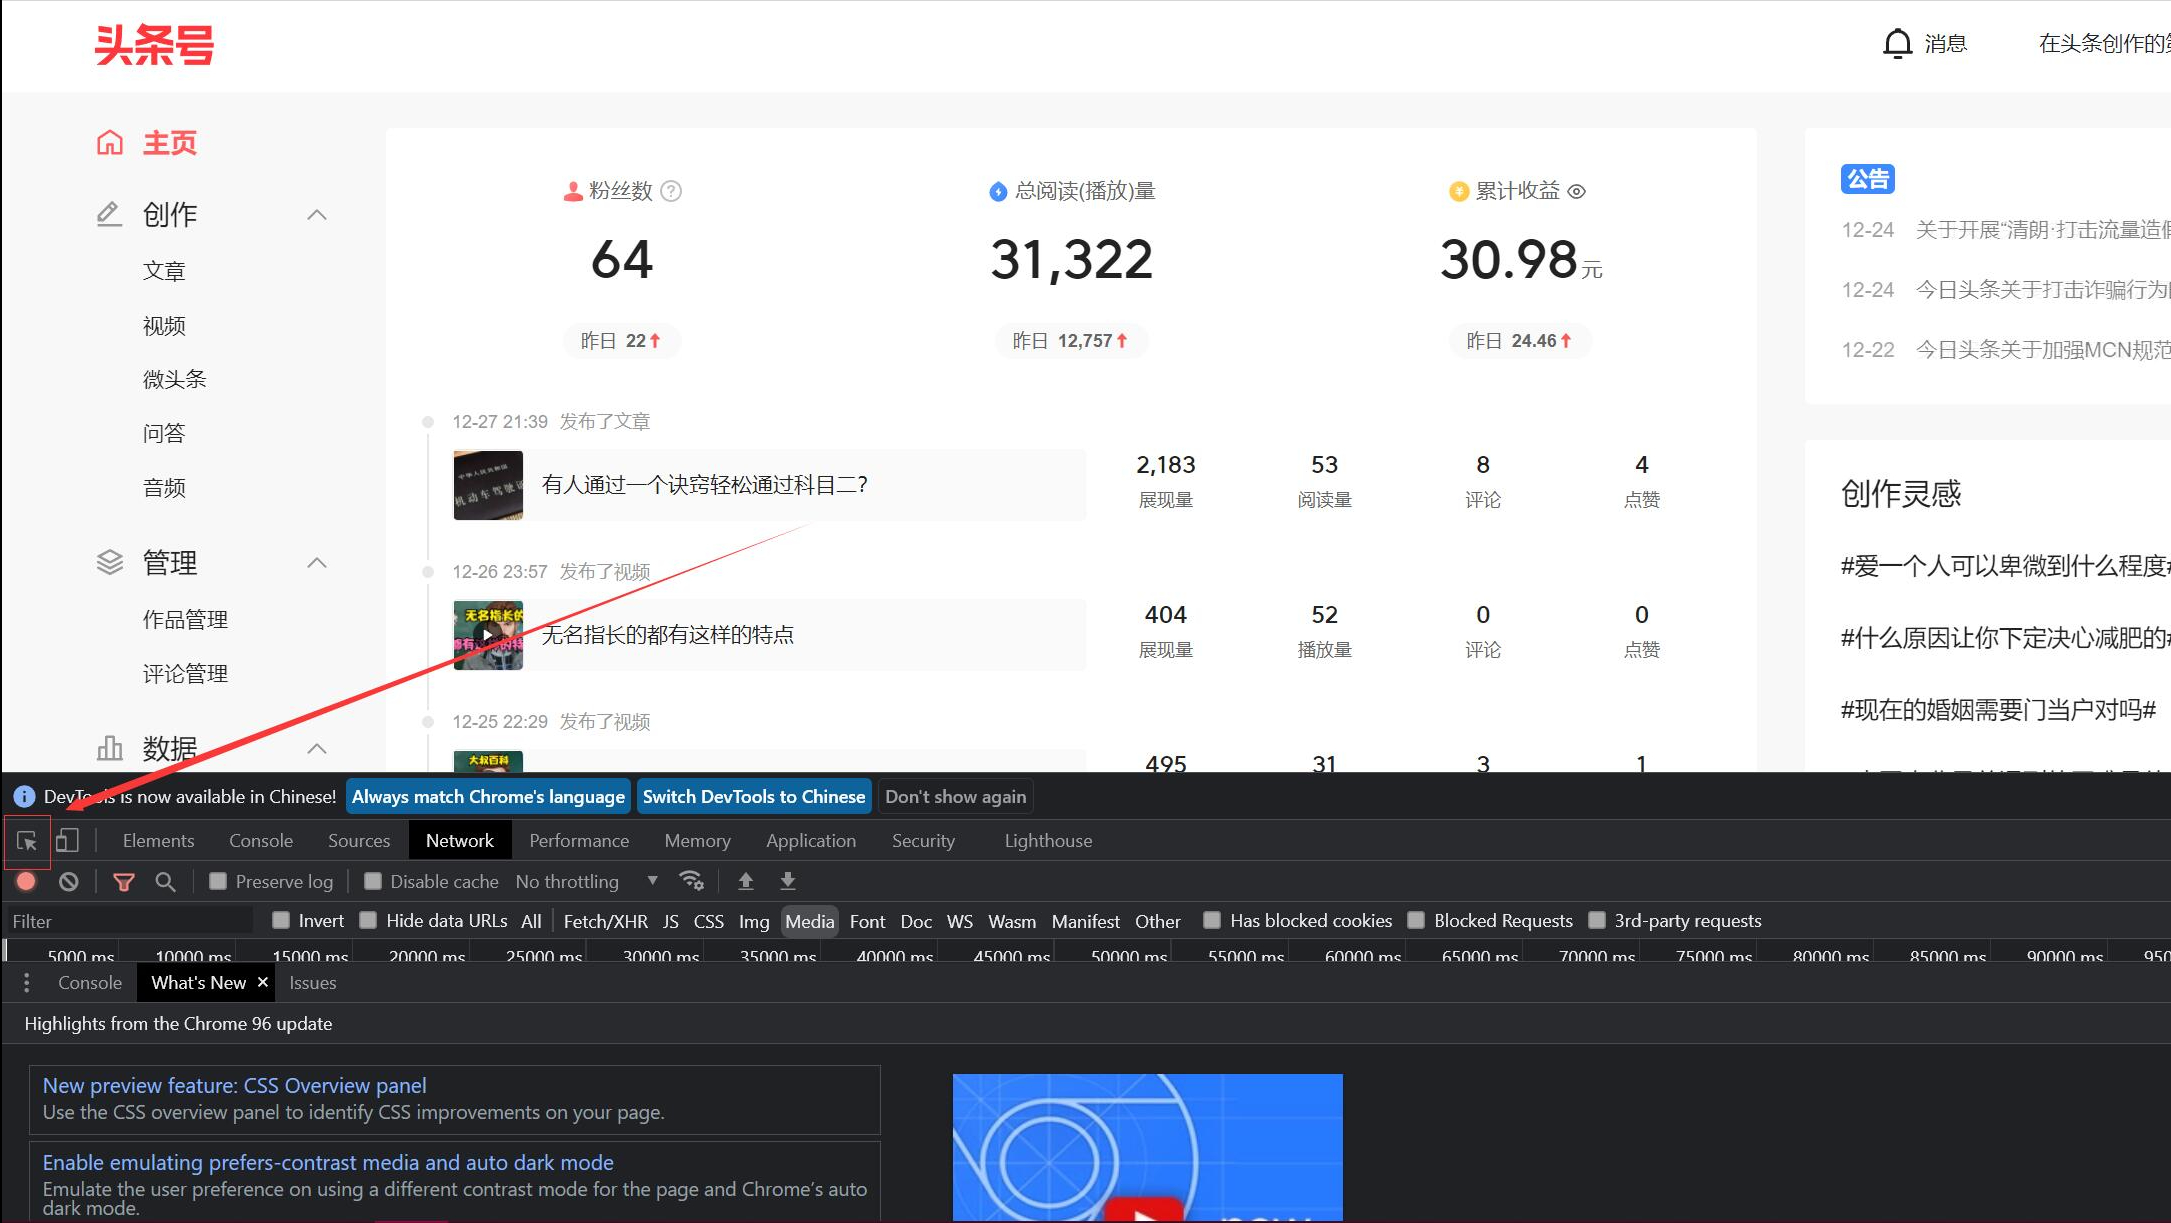Open the Lighthouse tab
The image size is (2171, 1223).
[x=1048, y=841]
